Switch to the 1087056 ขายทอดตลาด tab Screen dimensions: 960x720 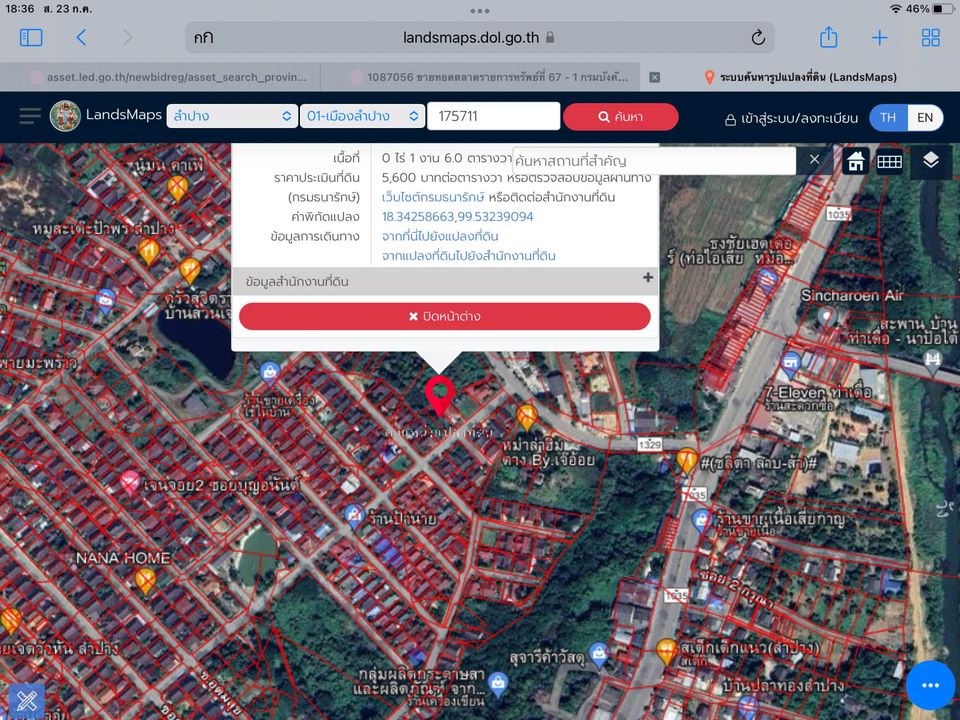[490, 77]
